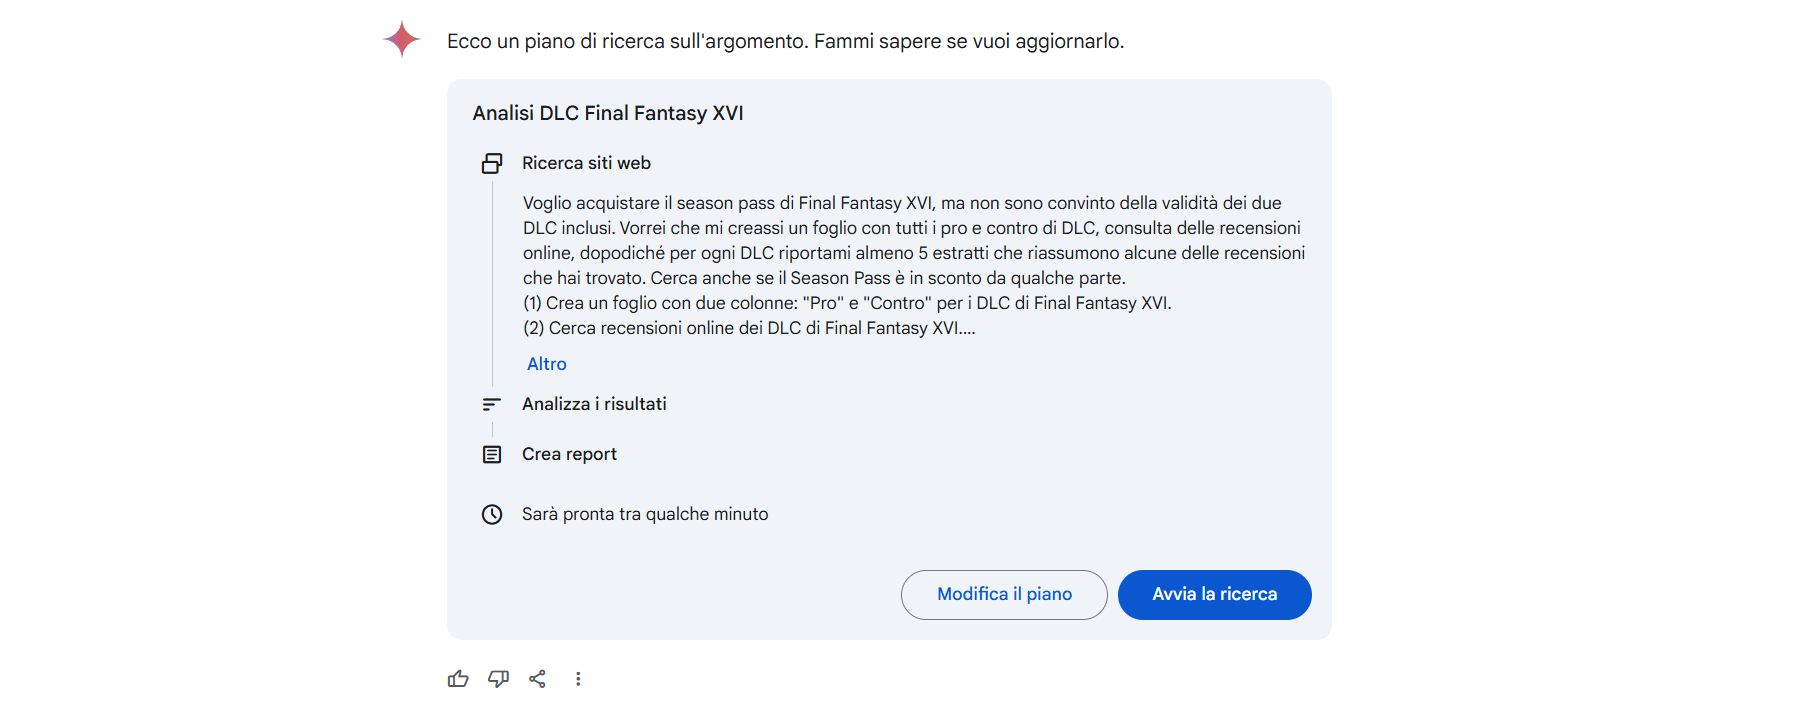Select the Analizza i risultati step label

[x=594, y=404]
